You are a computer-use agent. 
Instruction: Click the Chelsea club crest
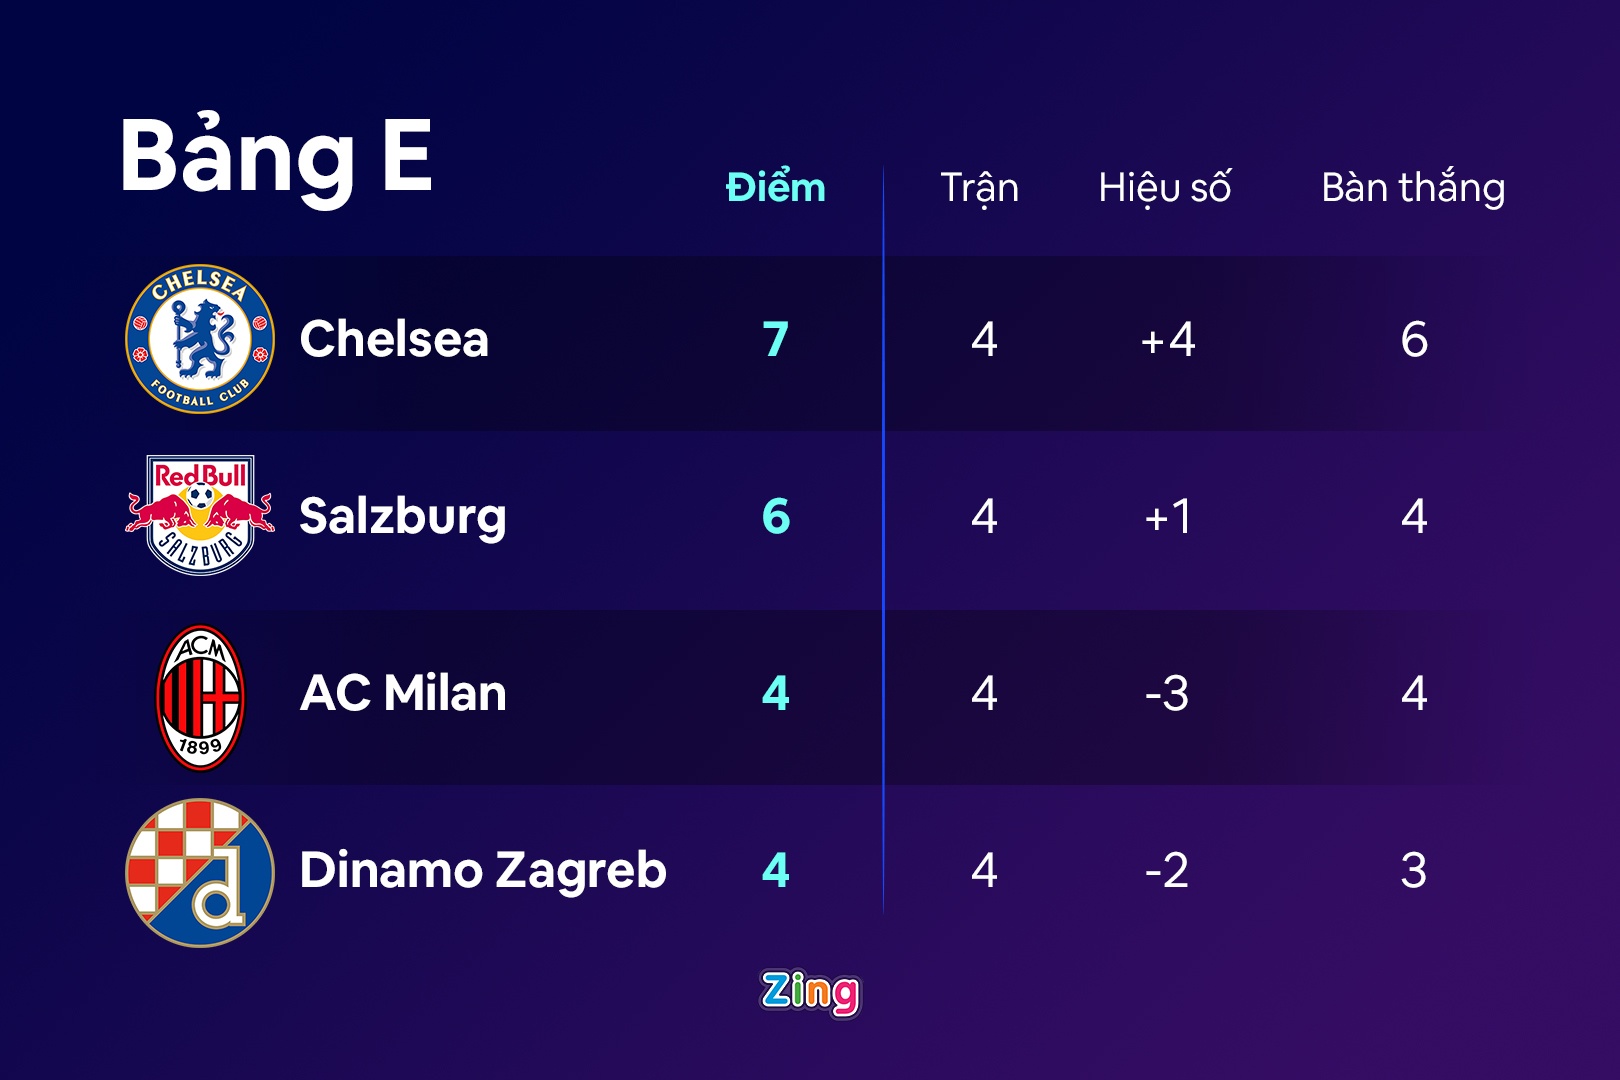tap(200, 339)
